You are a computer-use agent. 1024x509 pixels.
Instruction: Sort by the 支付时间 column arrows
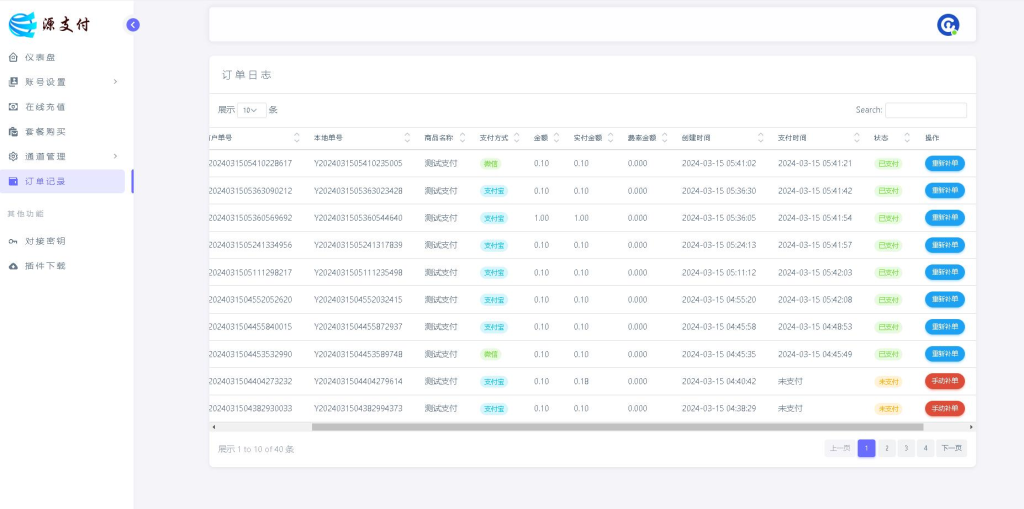[x=857, y=138]
